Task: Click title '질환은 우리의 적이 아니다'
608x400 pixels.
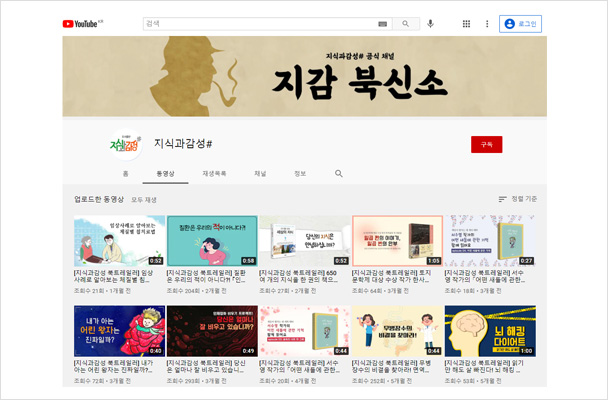Action: point(206,276)
